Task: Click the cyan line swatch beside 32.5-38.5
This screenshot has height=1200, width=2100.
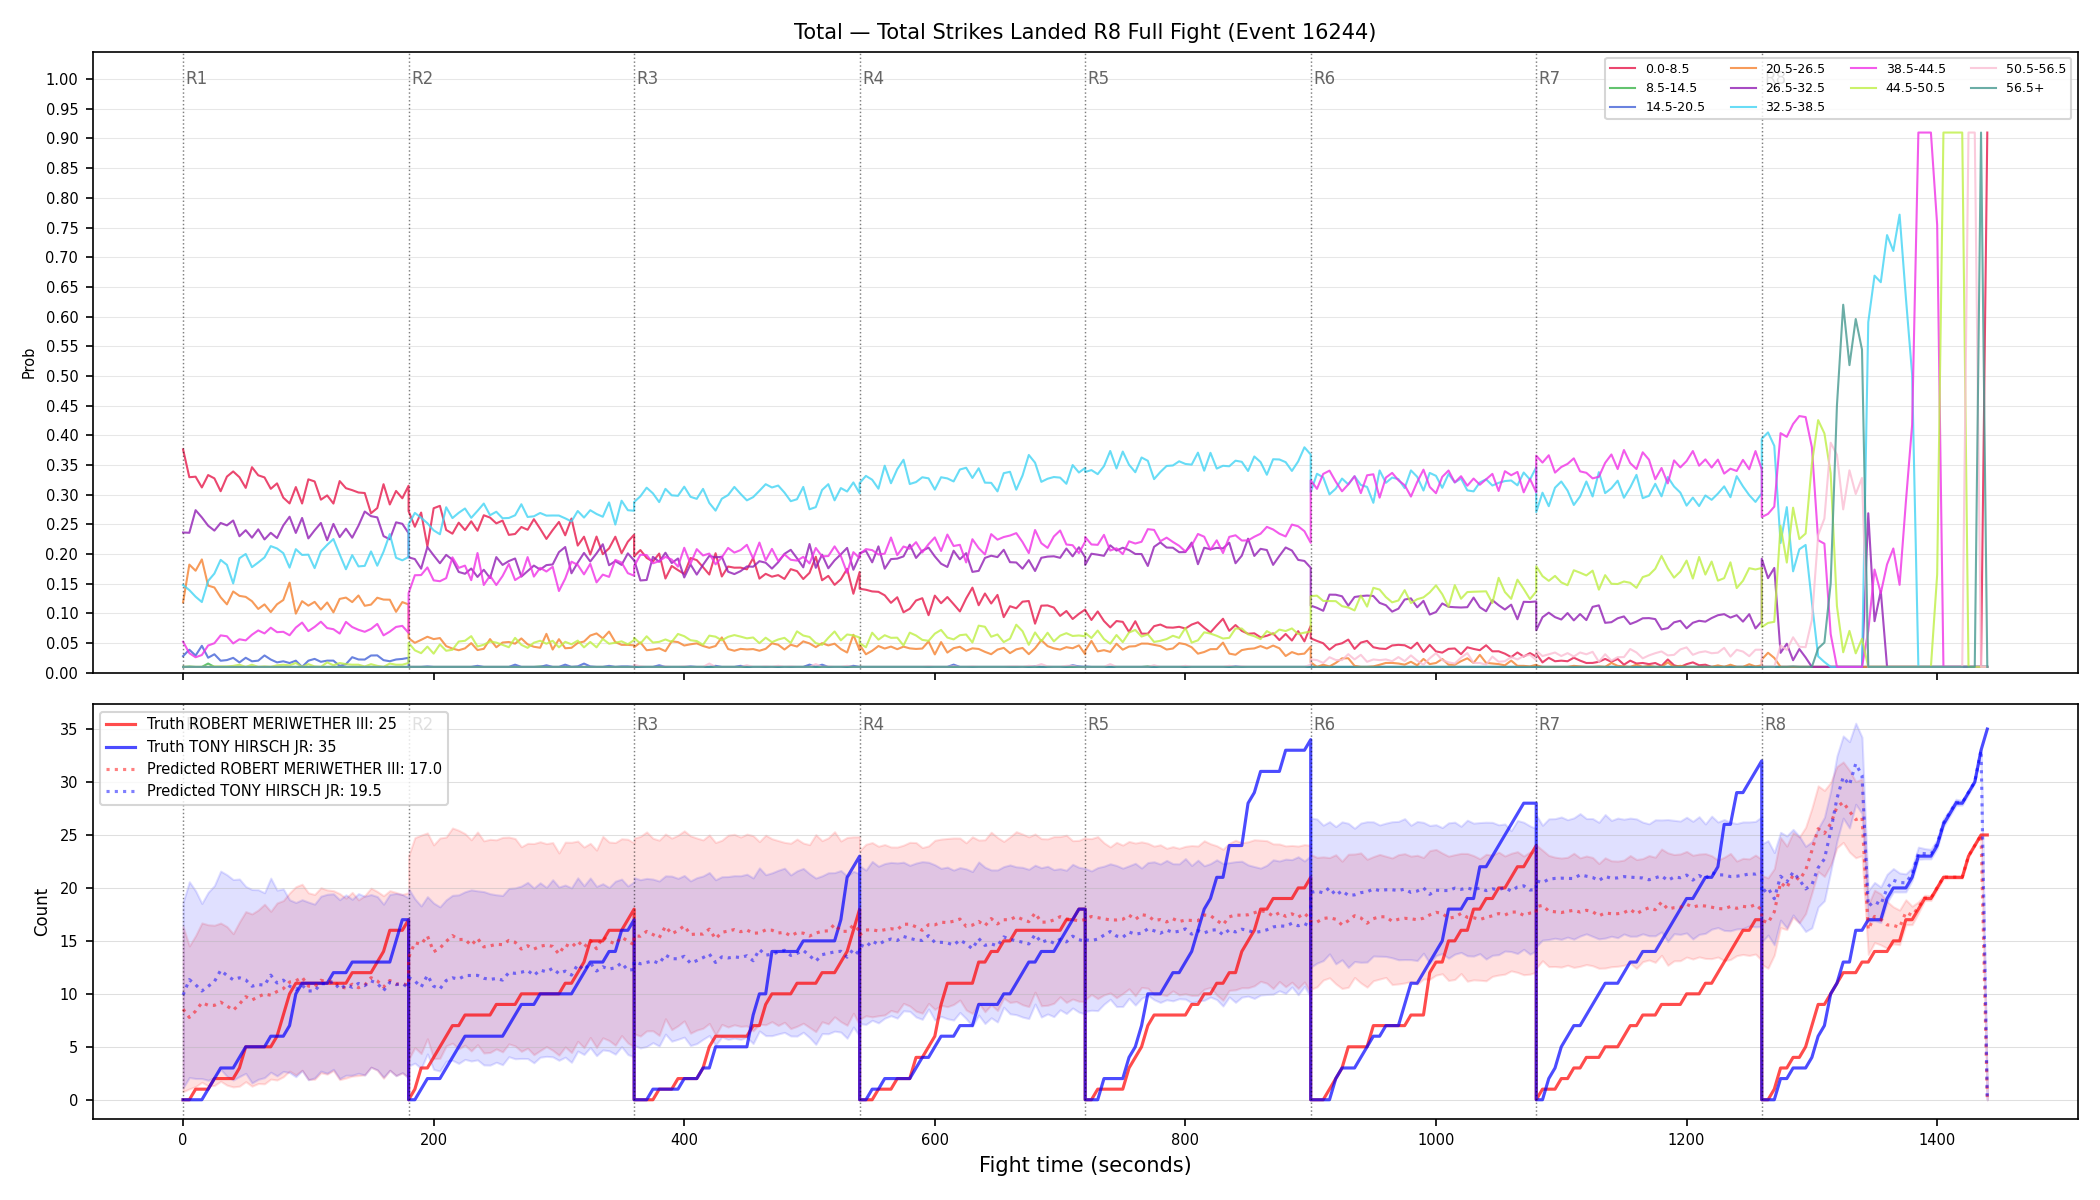Action: (x=1744, y=107)
